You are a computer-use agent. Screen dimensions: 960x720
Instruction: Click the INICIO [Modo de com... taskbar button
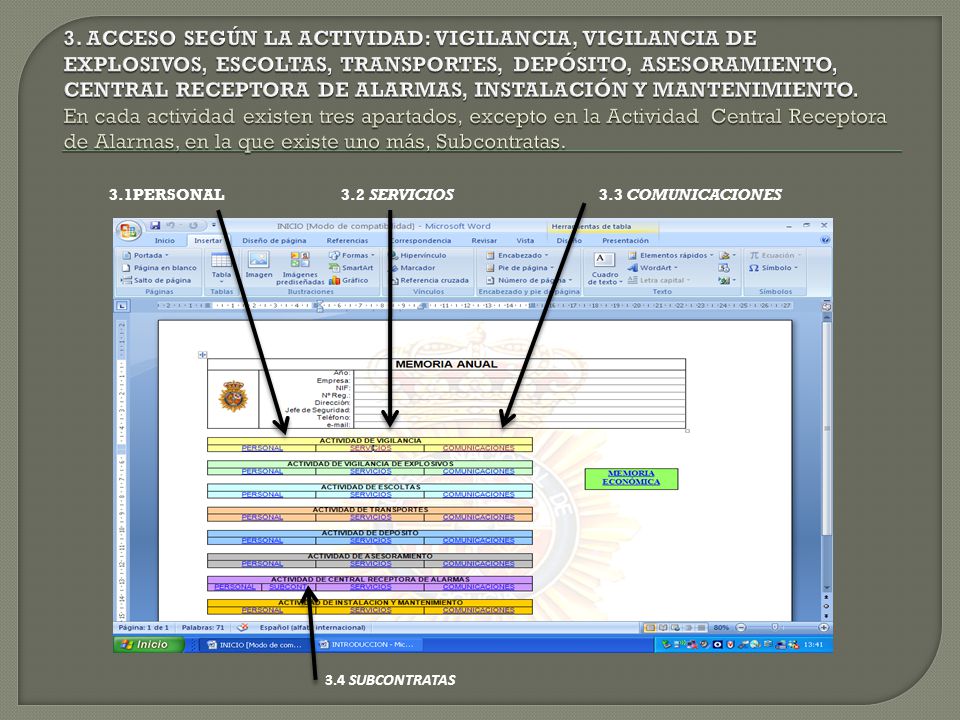[x=255, y=644]
